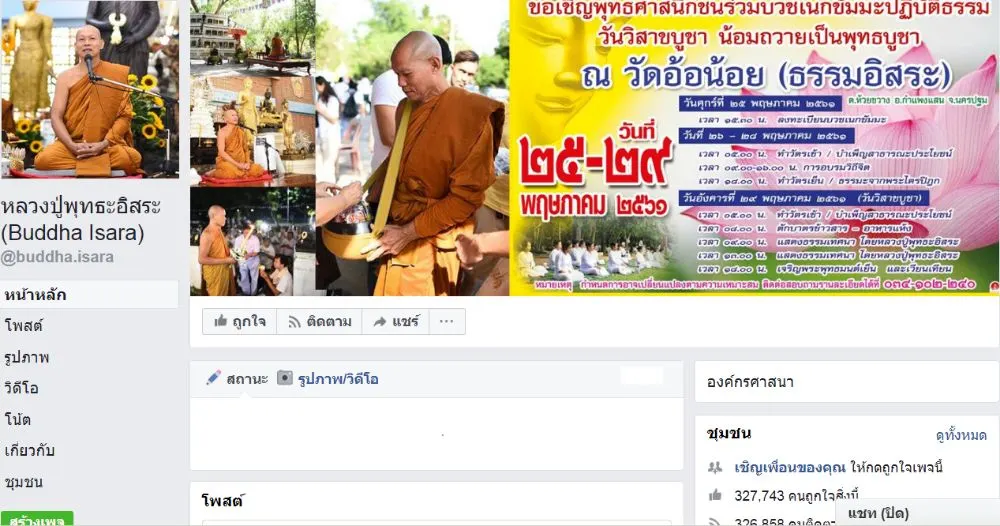Open the page cover photo banner
Screen dimensions: 1000x526
click(594, 147)
